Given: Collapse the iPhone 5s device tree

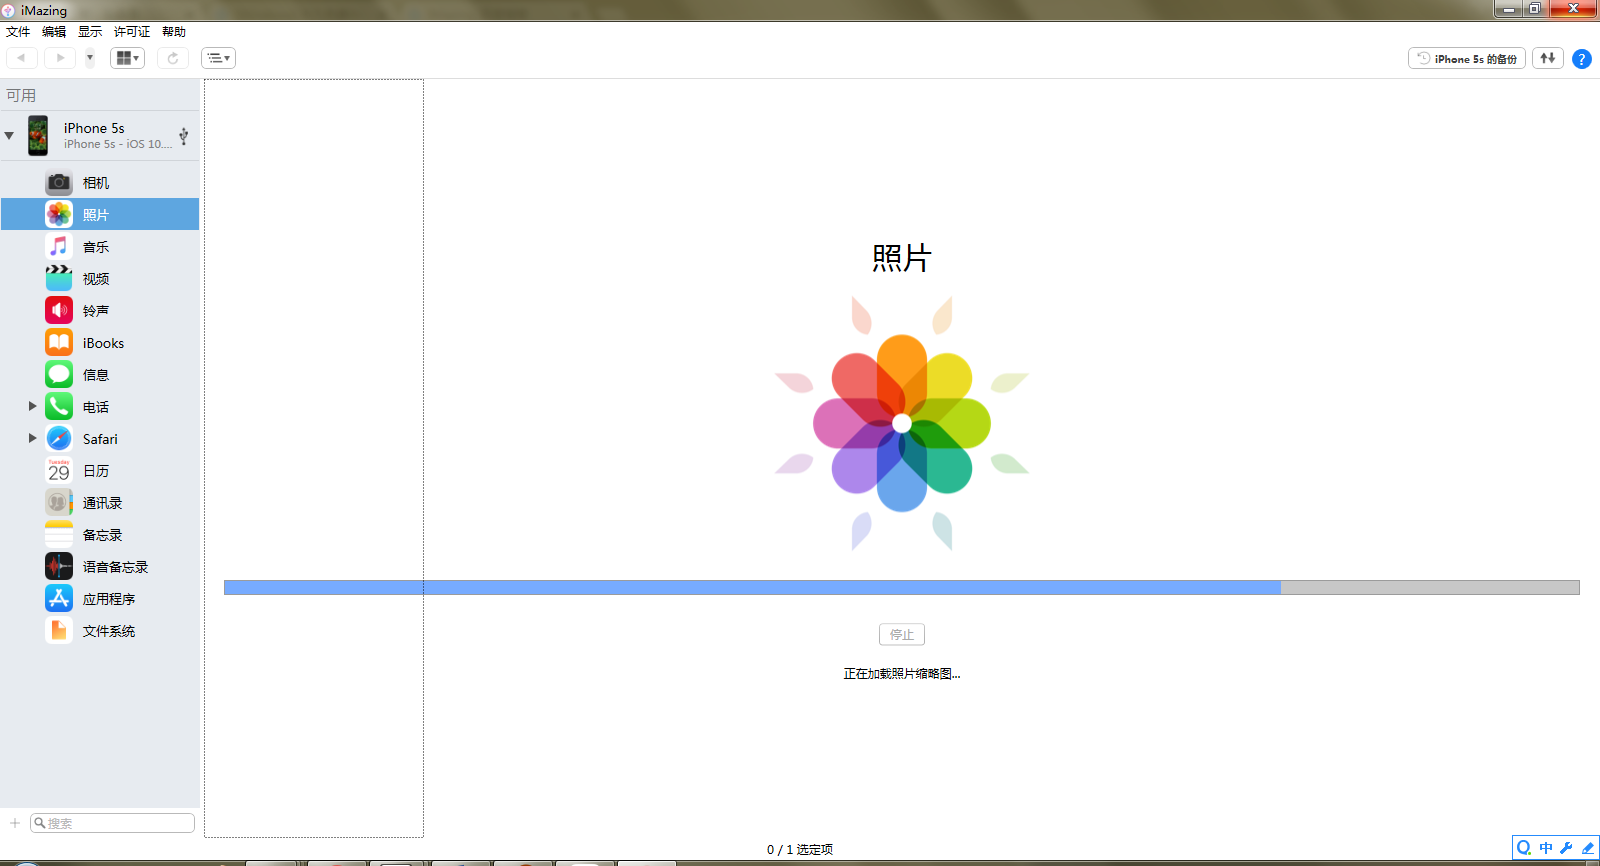Looking at the screenshot, I should pyautogui.click(x=9, y=135).
